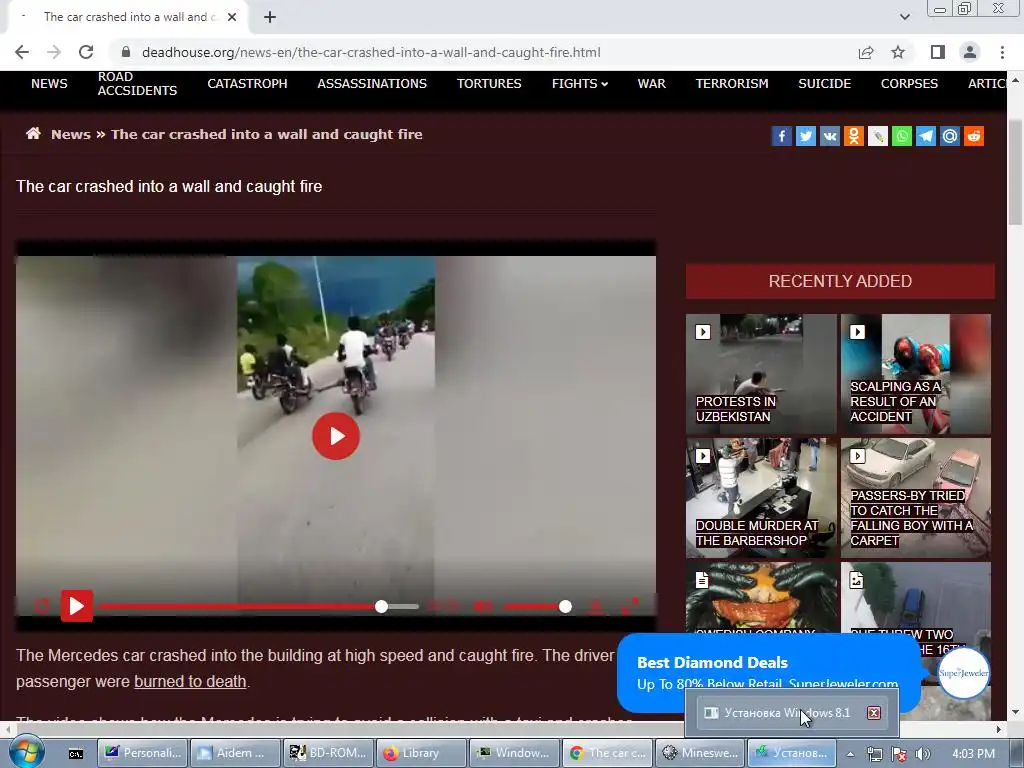Image resolution: width=1024 pixels, height=768 pixels.
Task: Click the replay icon in video controls
Action: (42, 606)
